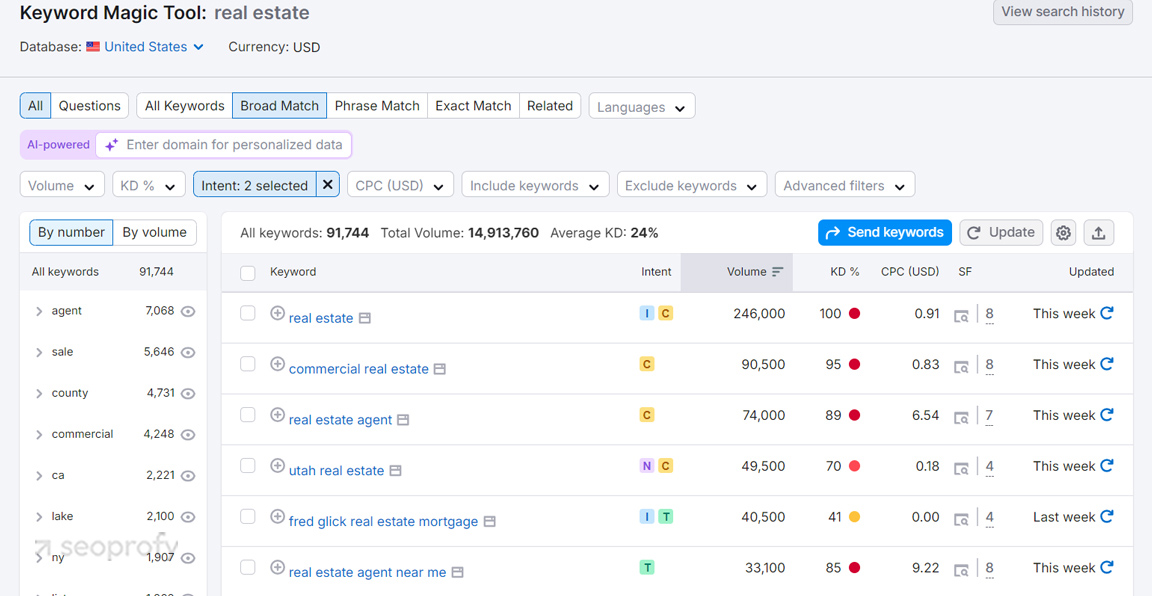The height and width of the screenshot is (596, 1152).
Task: Select All Keywords match type
Action: 184,106
